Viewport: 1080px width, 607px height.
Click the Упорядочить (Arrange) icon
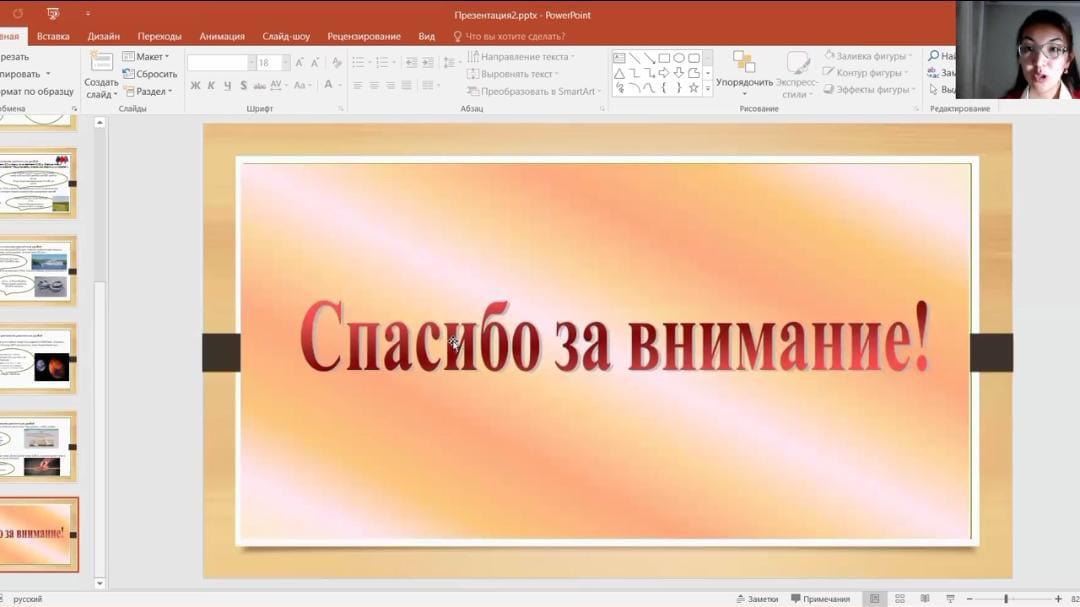(x=743, y=63)
